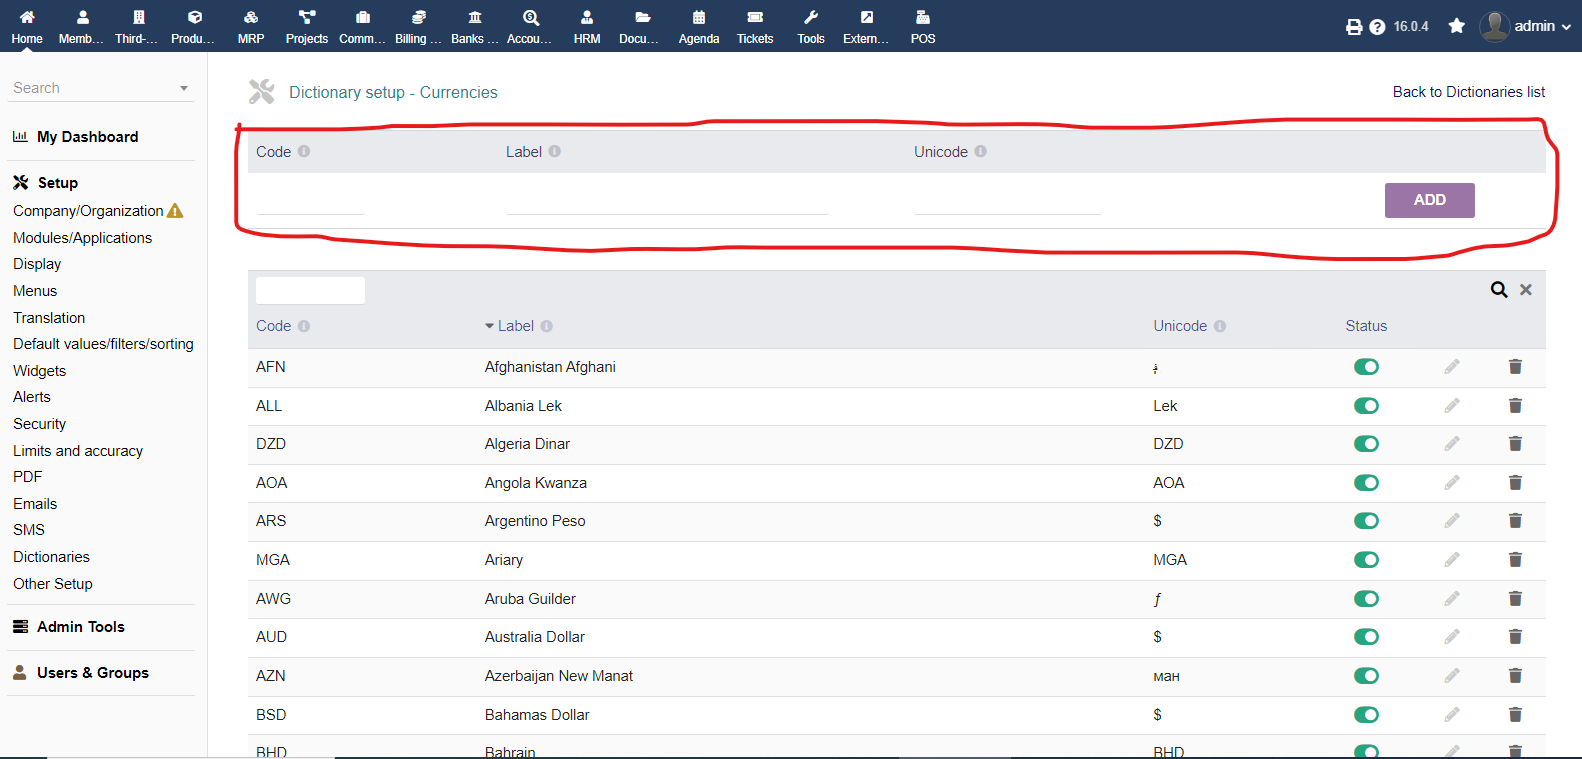The height and width of the screenshot is (759, 1582).
Task: Open the Translation setup page
Action: [x=49, y=318]
